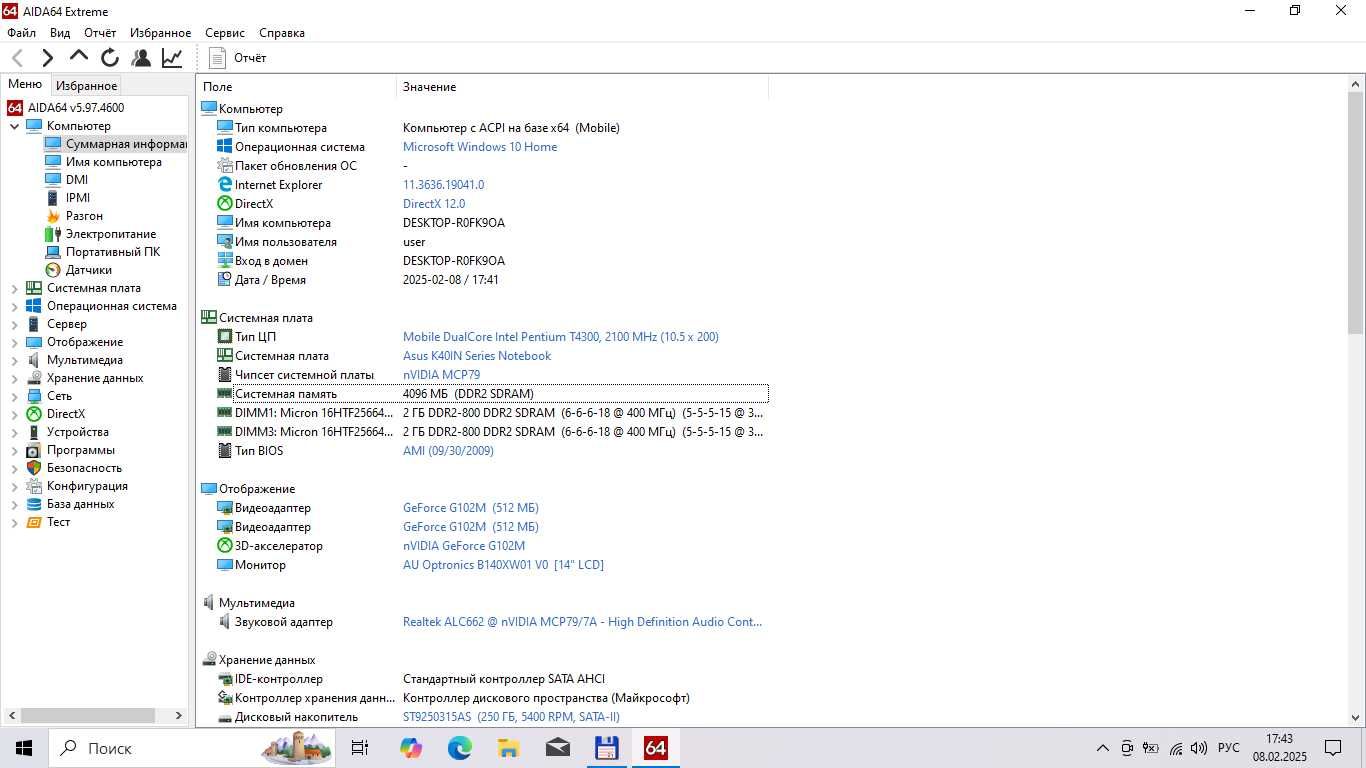Open AU Optronics B140XW01 monitor link
The height and width of the screenshot is (768, 1366).
coord(503,565)
